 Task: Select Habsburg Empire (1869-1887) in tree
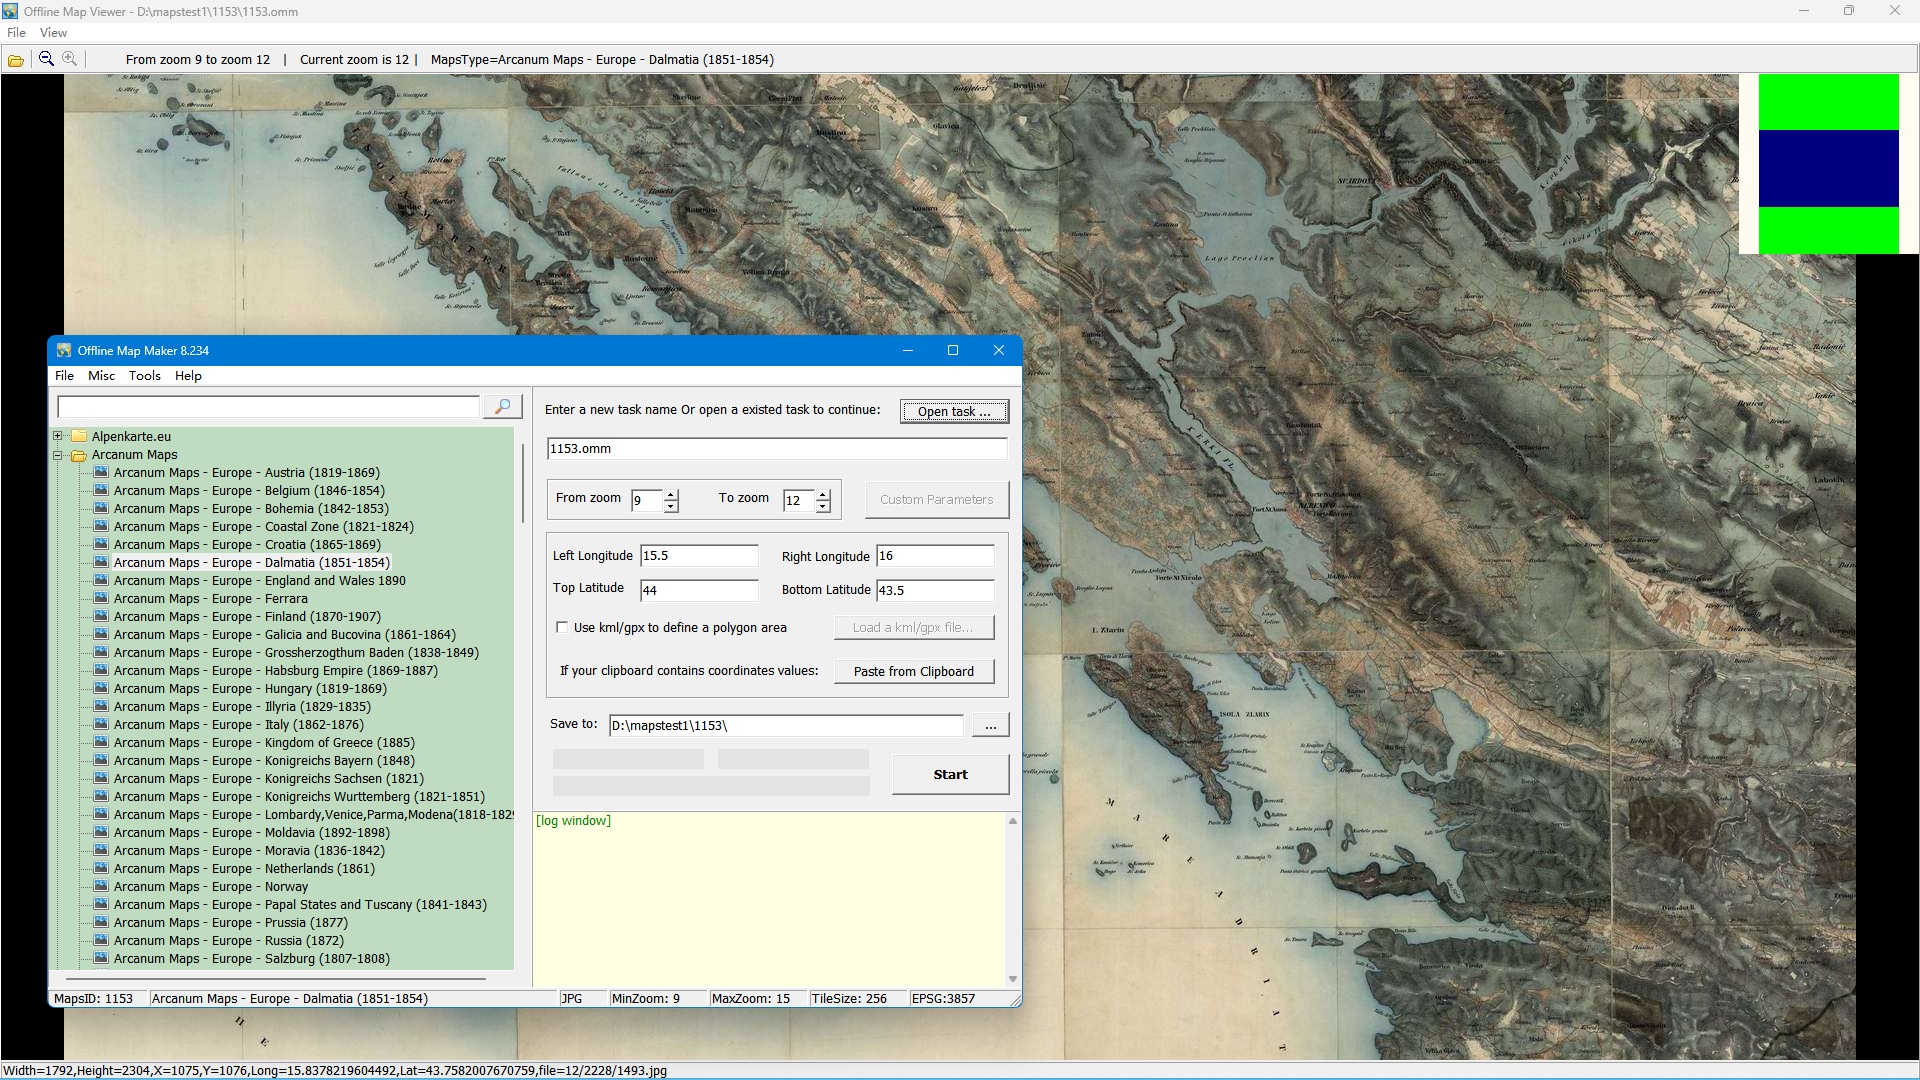tap(275, 670)
